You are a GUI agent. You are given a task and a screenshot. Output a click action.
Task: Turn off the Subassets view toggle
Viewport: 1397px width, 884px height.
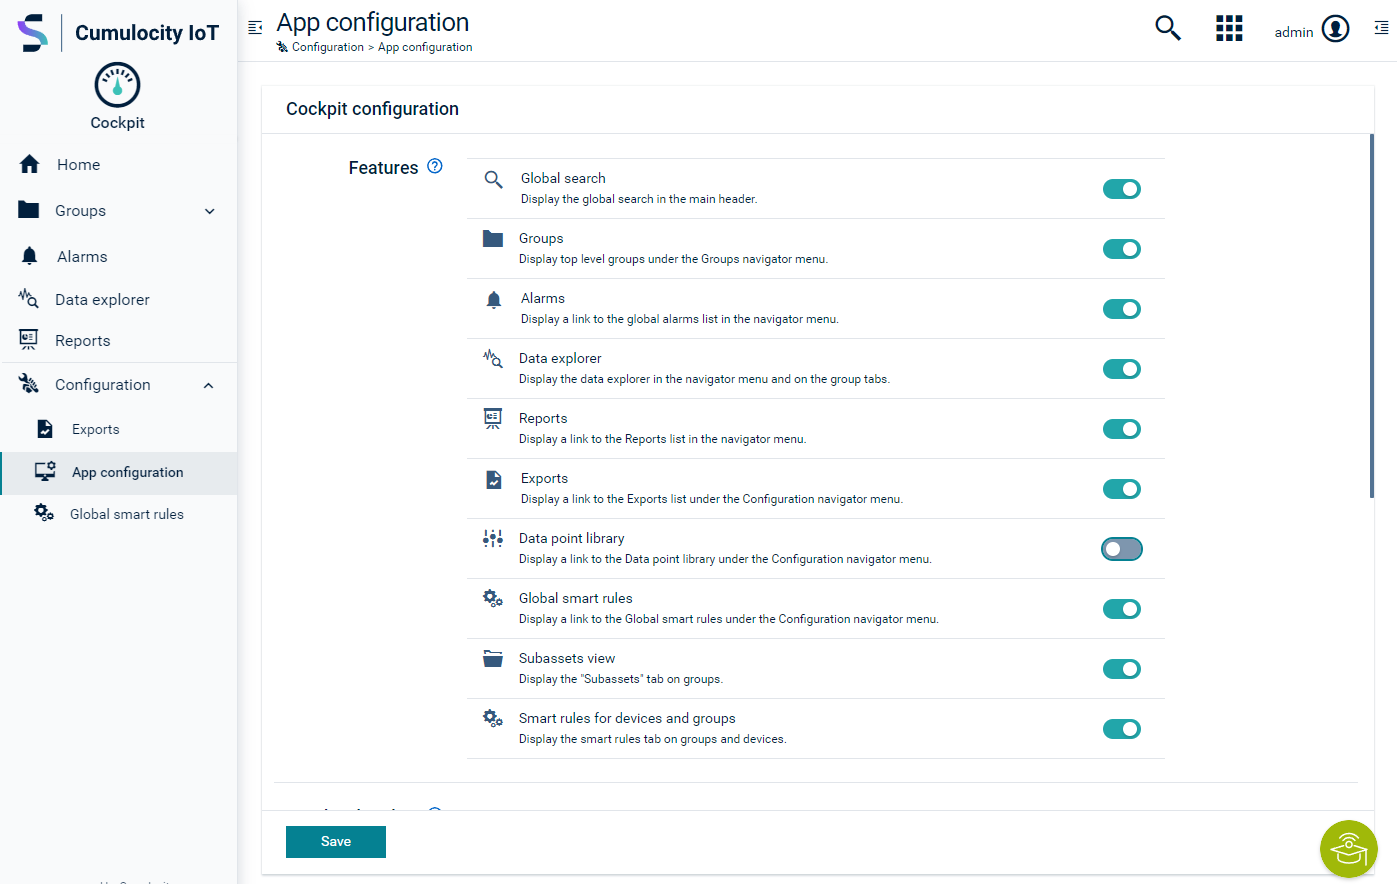(1122, 669)
